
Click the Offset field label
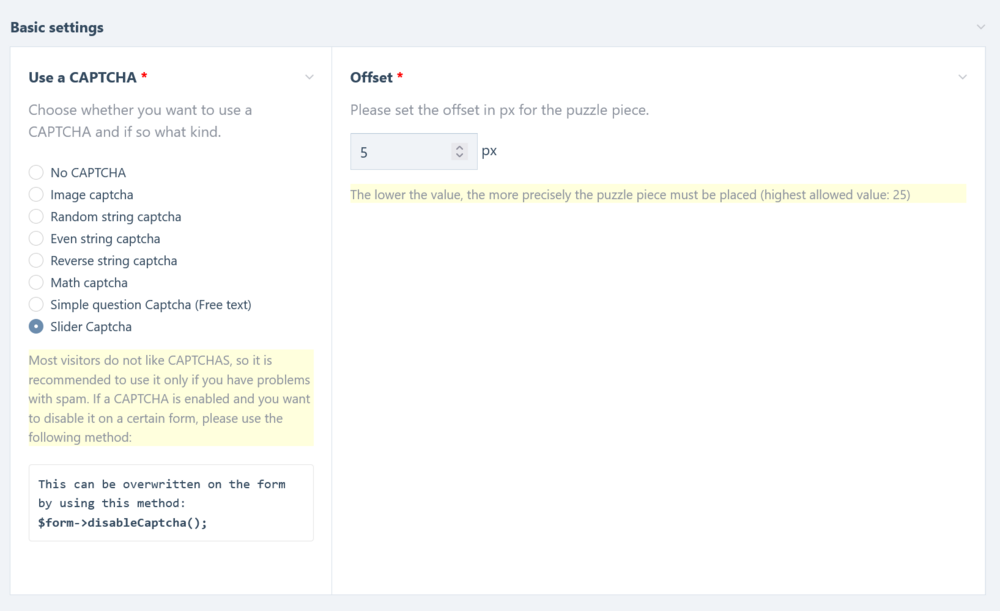[x=371, y=77]
